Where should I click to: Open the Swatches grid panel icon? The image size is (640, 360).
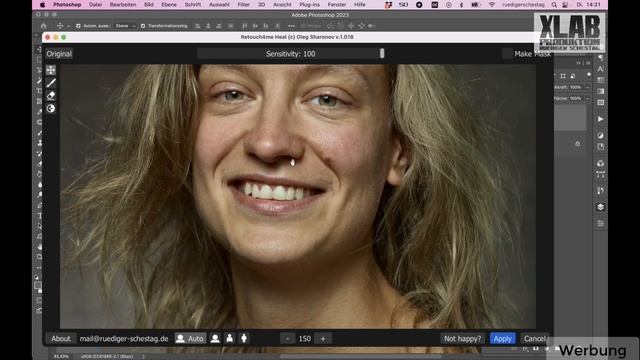[x=600, y=102]
